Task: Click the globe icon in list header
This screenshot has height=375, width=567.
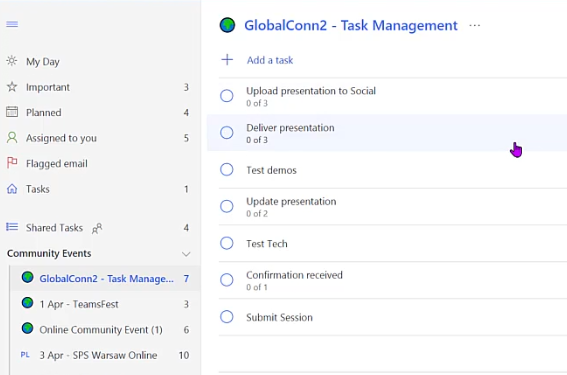Action: pos(227,25)
